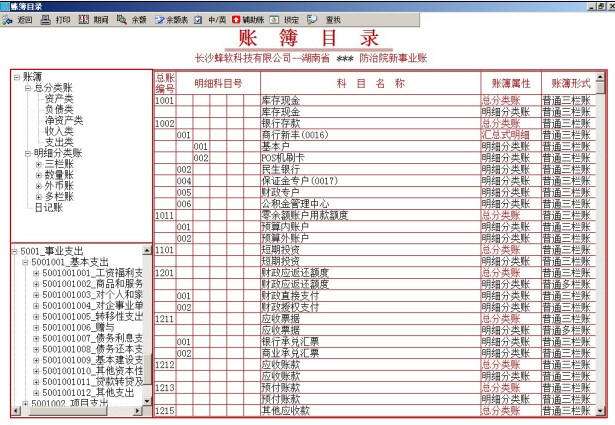Screen dimensions: 615x425
Task: Select 支出类 in the ledger tree
Action: click(x=59, y=142)
